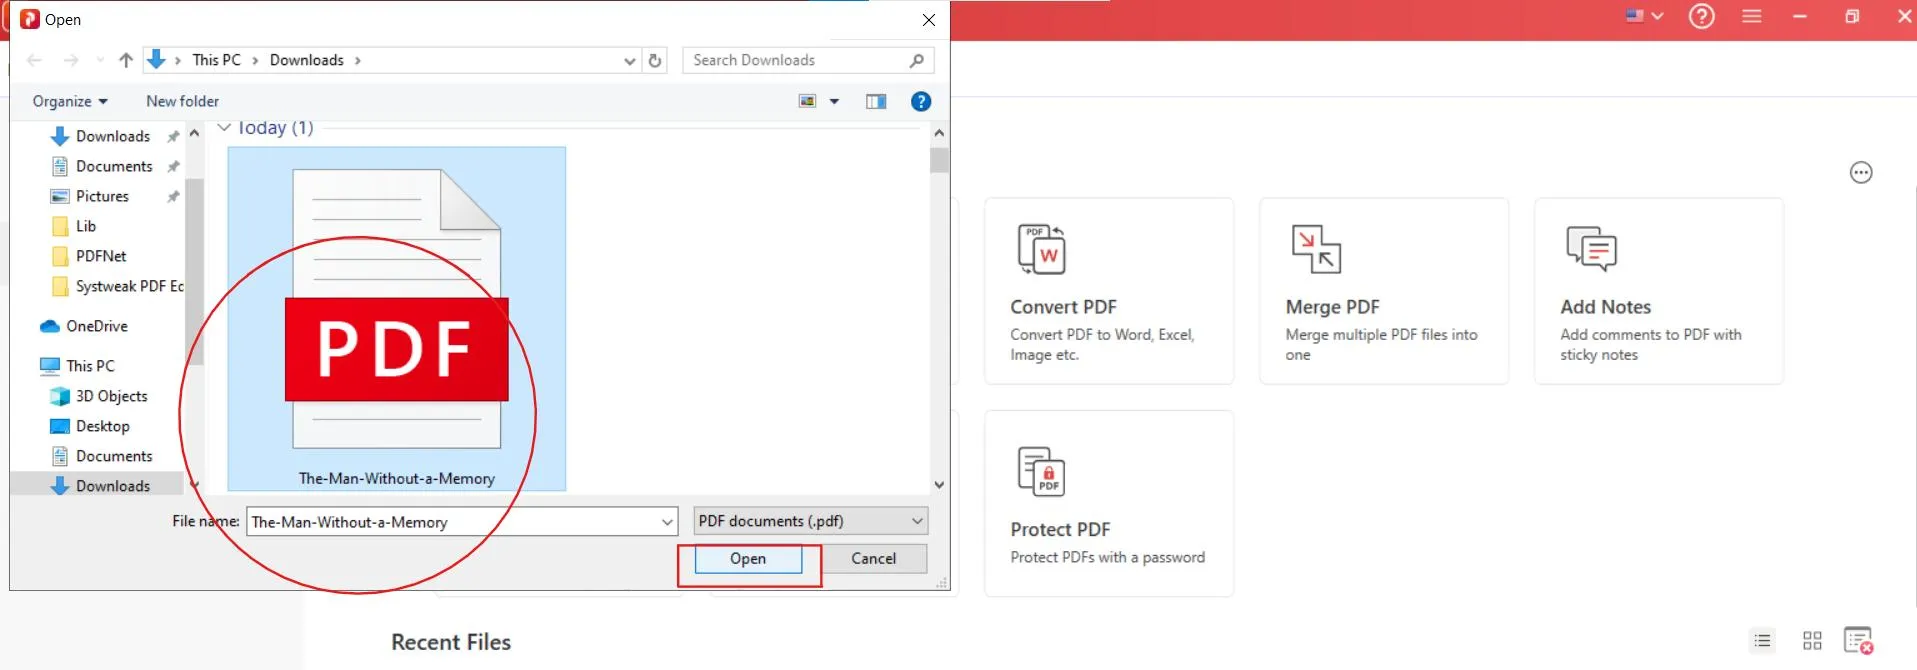Open the Organize menu

69,101
